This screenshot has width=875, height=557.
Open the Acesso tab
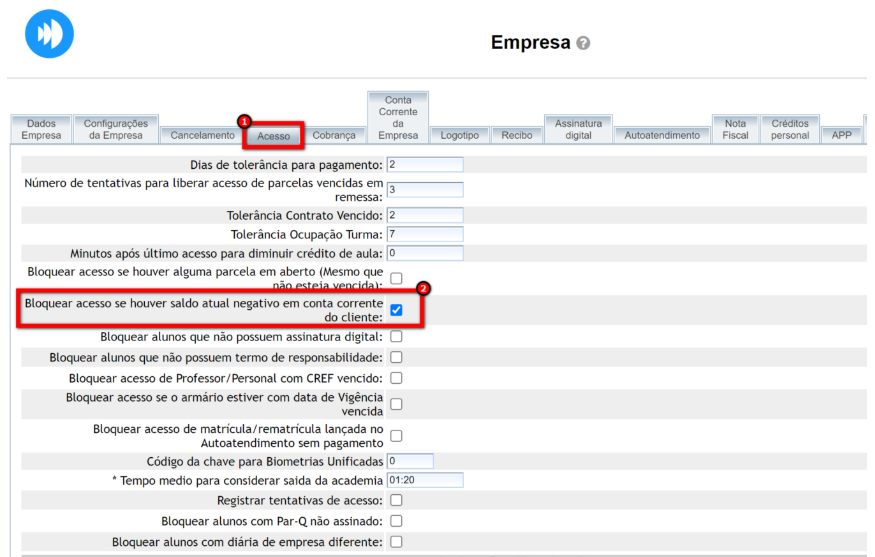pyautogui.click(x=273, y=135)
